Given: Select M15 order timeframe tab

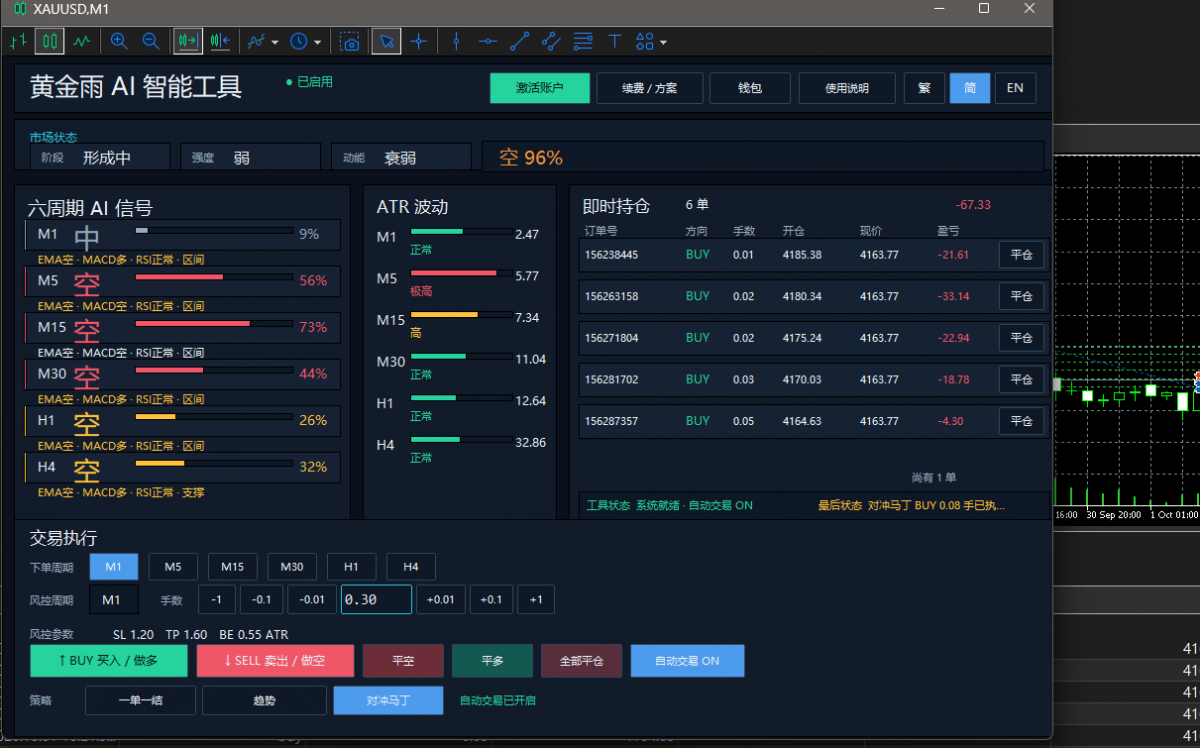Looking at the screenshot, I should pyautogui.click(x=233, y=567).
